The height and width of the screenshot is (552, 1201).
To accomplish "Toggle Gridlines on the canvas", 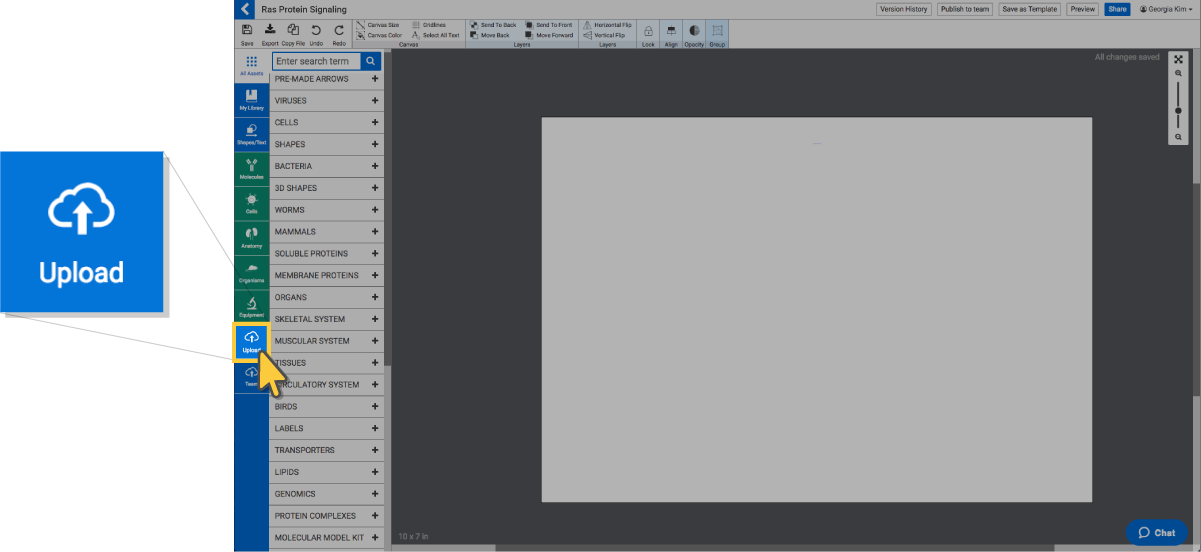I will [428, 24].
